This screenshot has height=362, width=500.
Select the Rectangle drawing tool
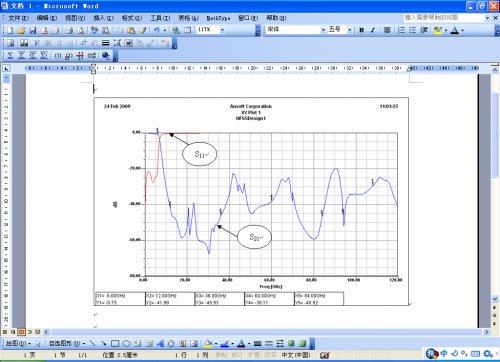[x=115, y=343]
